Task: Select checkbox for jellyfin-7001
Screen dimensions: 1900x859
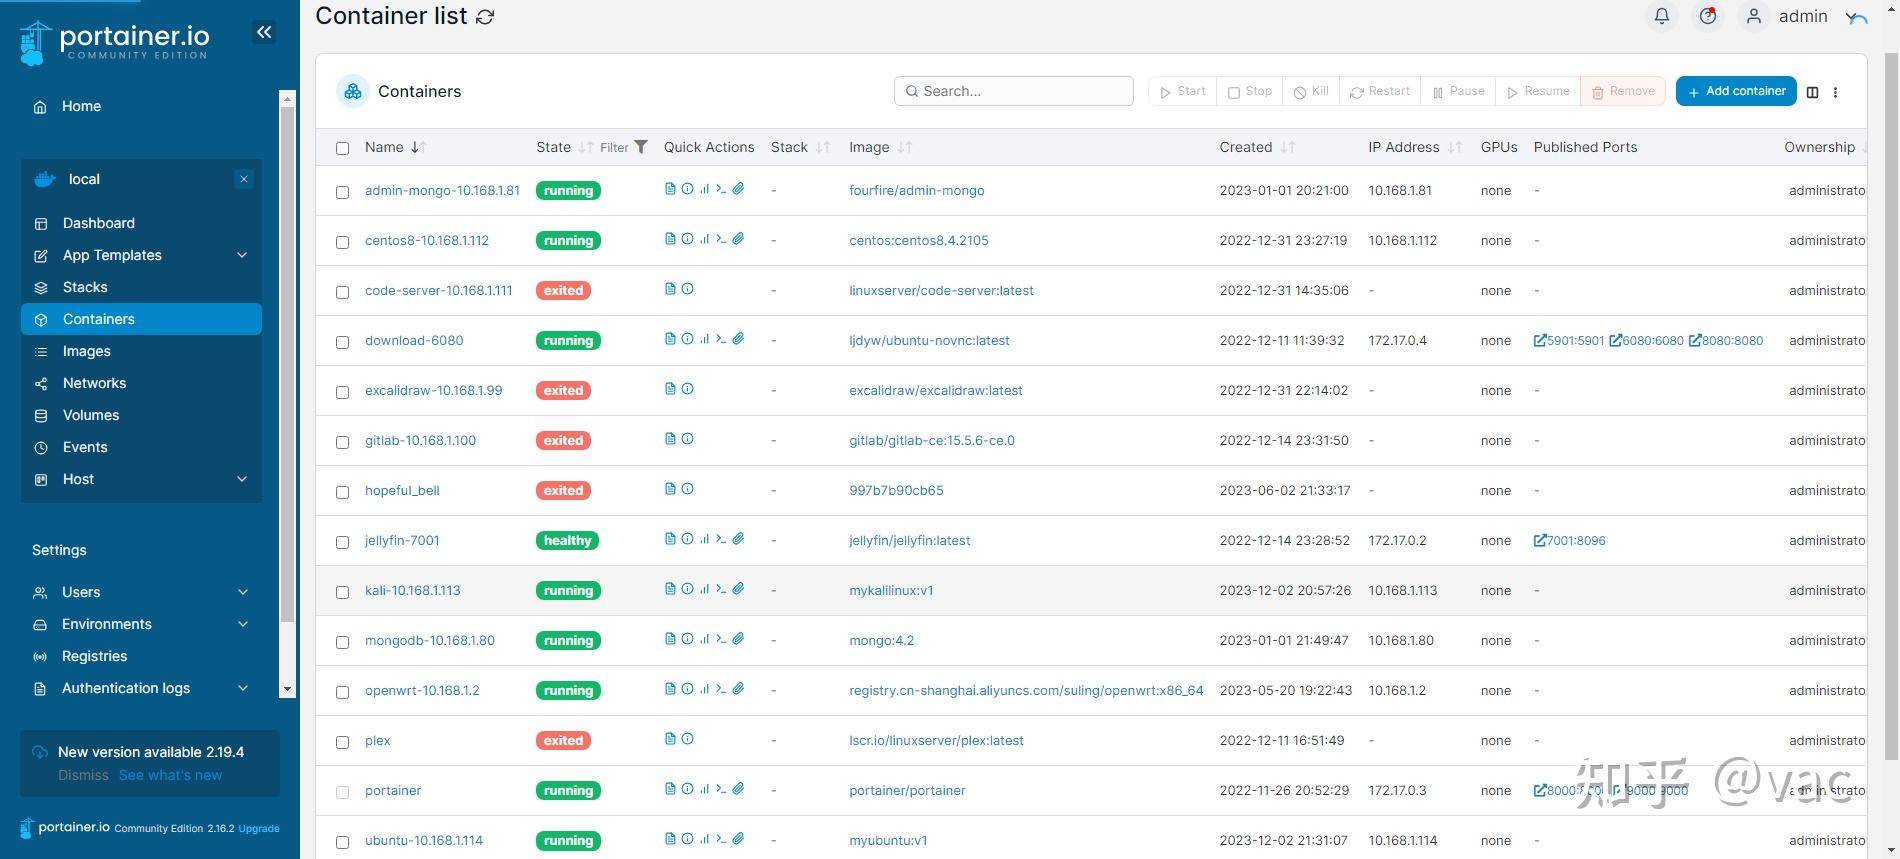Action: point(342,542)
